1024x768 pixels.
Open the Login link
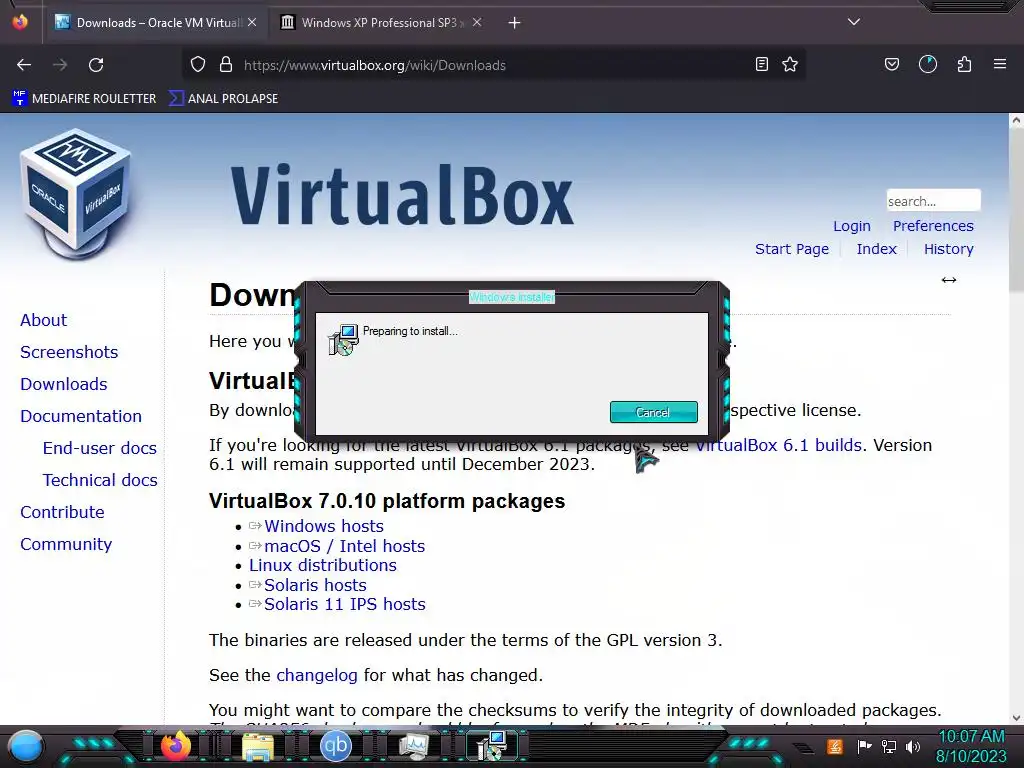pyautogui.click(x=852, y=226)
